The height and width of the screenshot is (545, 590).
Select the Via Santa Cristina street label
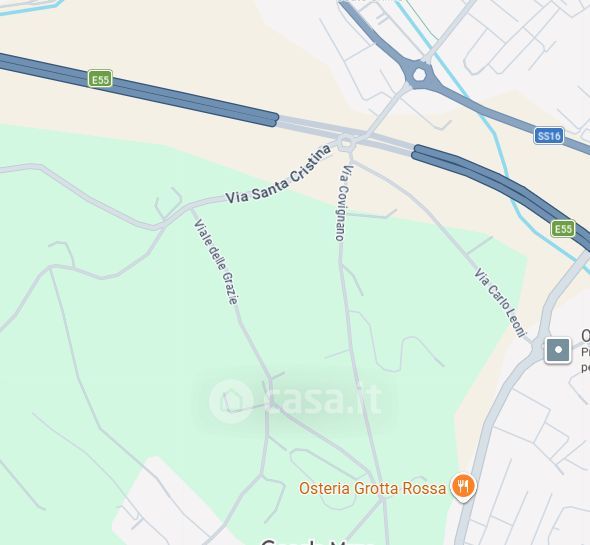click(279, 175)
